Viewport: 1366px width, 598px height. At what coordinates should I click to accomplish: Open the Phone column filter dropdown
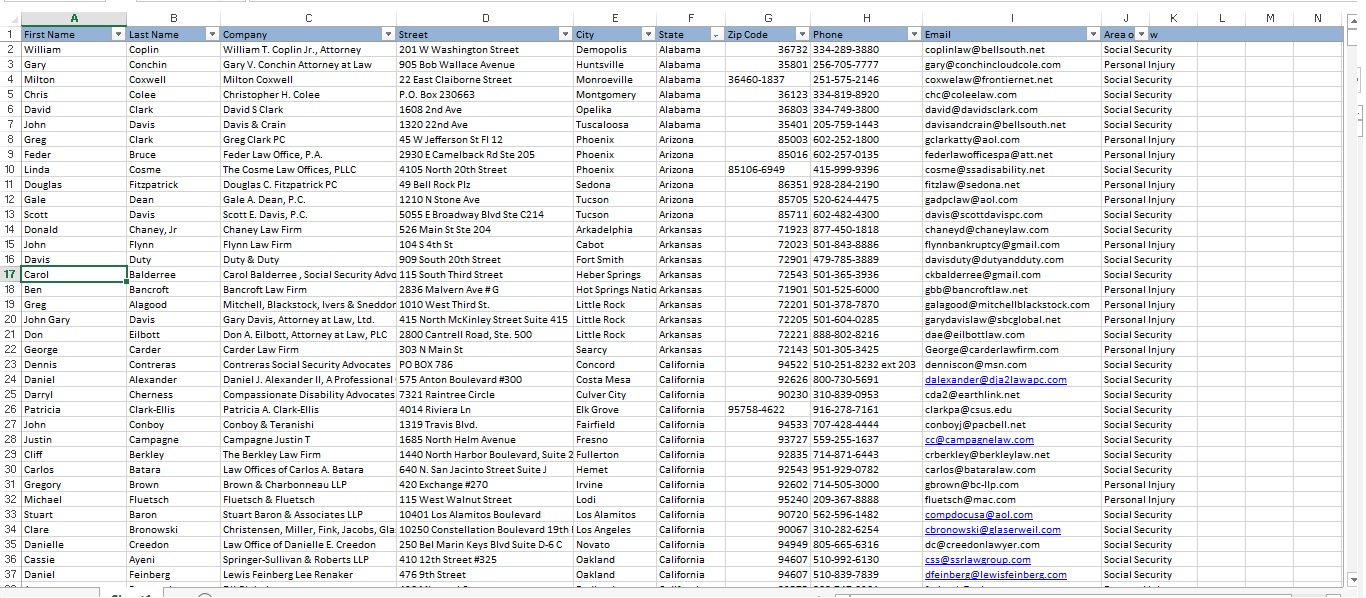[913, 35]
